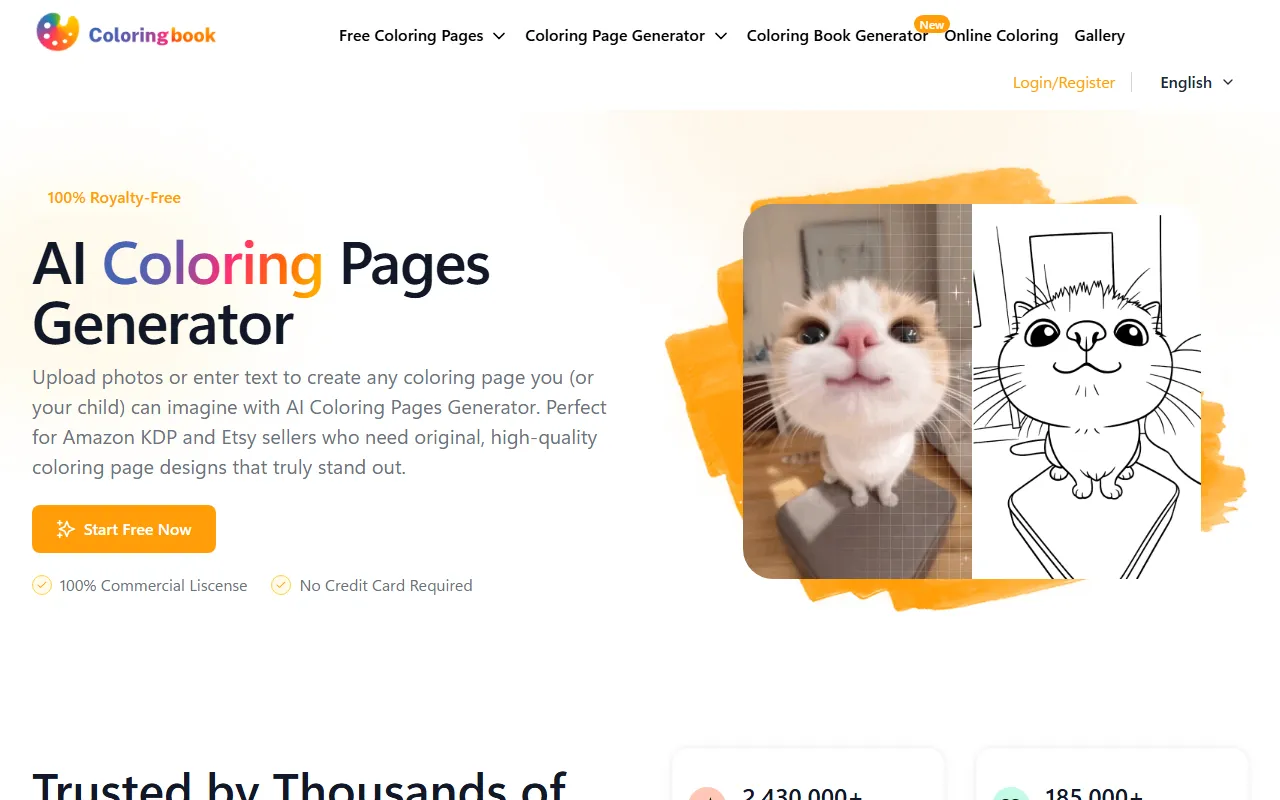Open Coloring Book Generator menu item
Viewport: 1280px width, 800px height.
click(837, 36)
